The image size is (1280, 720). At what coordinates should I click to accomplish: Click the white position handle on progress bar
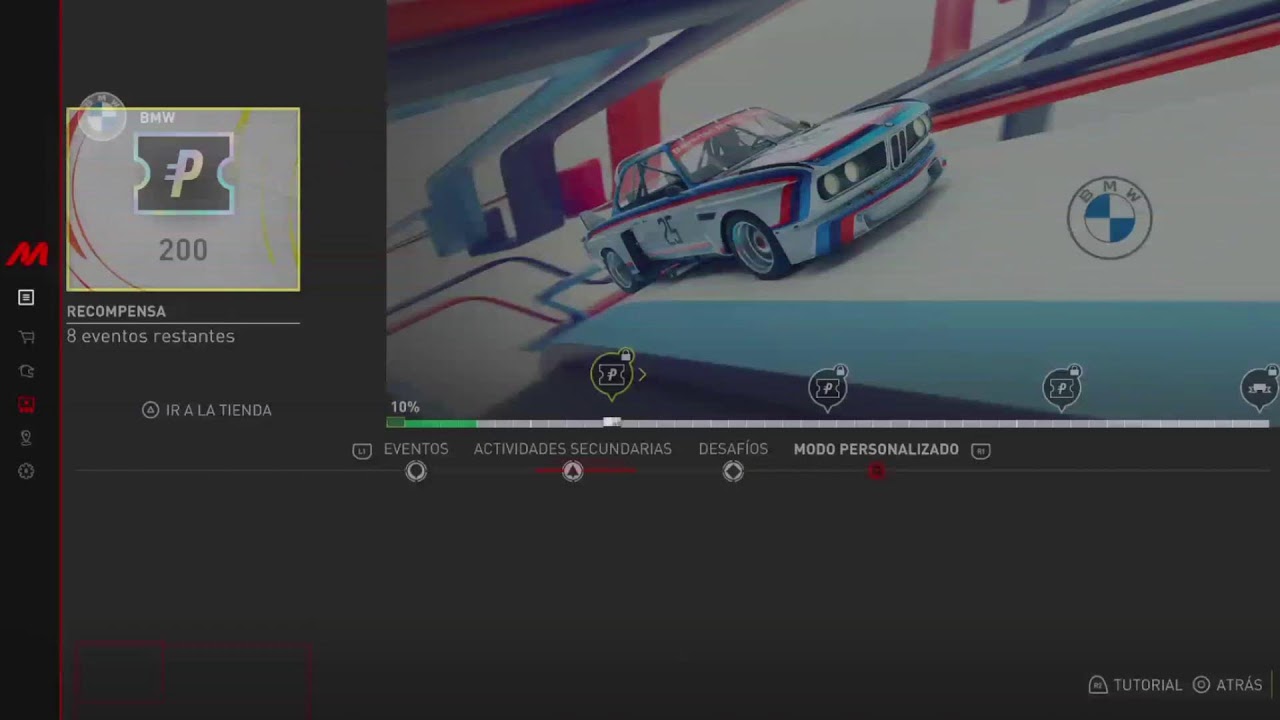[x=612, y=422]
